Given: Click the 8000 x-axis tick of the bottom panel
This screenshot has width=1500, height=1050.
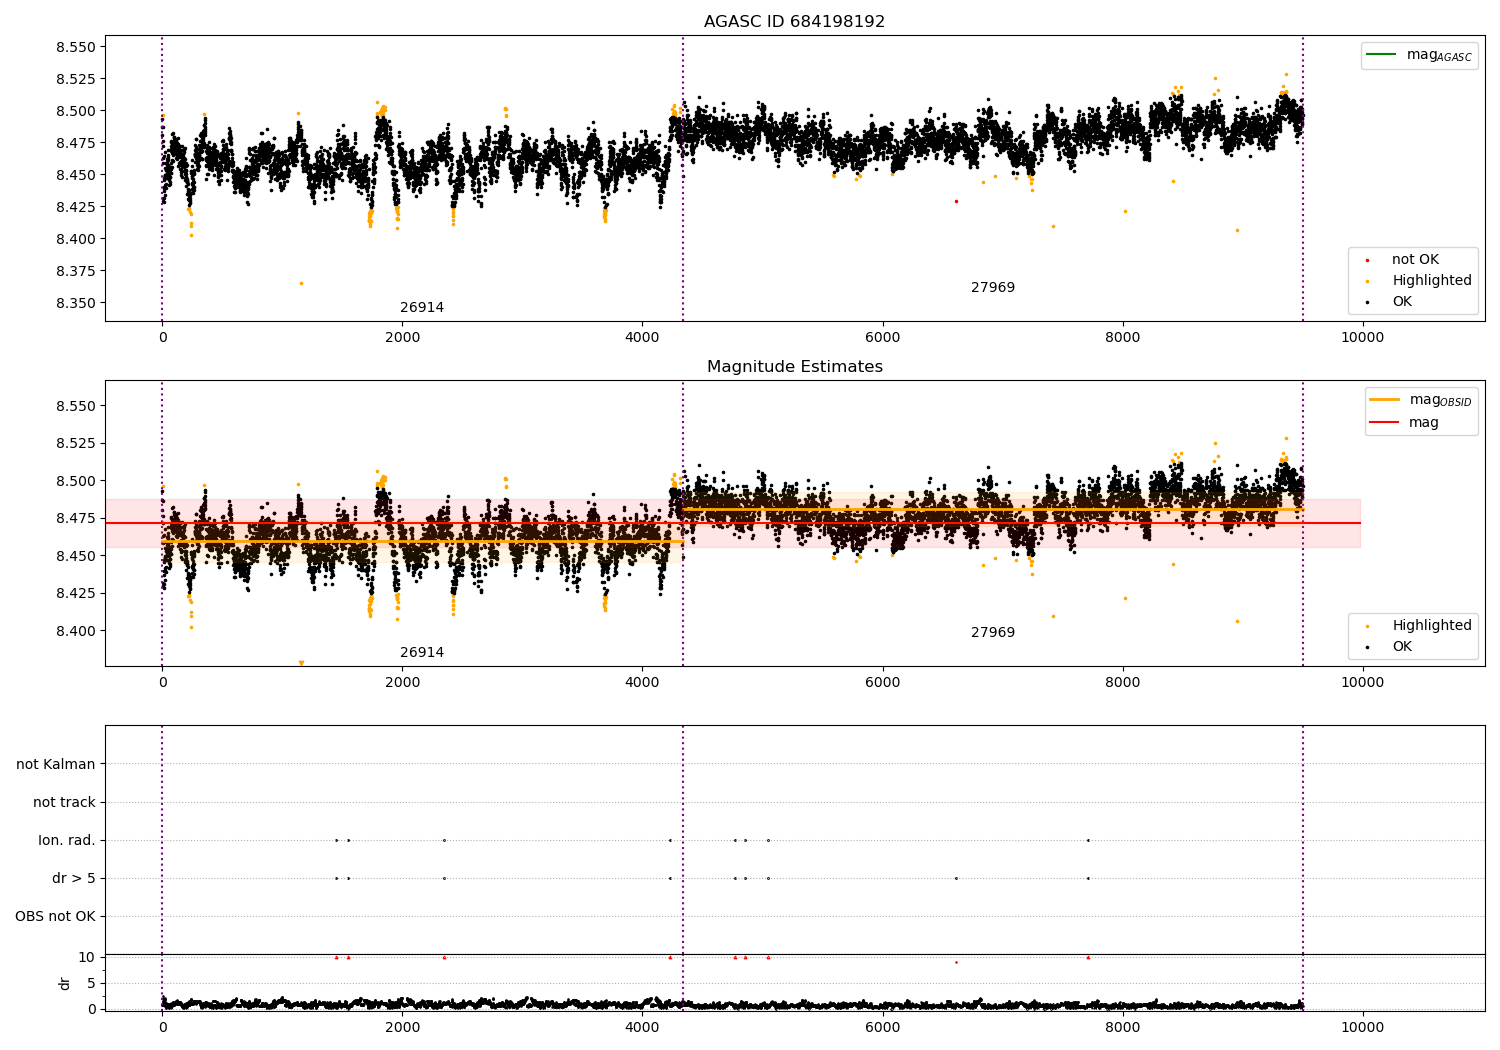Looking at the screenshot, I should pyautogui.click(x=1122, y=1028).
